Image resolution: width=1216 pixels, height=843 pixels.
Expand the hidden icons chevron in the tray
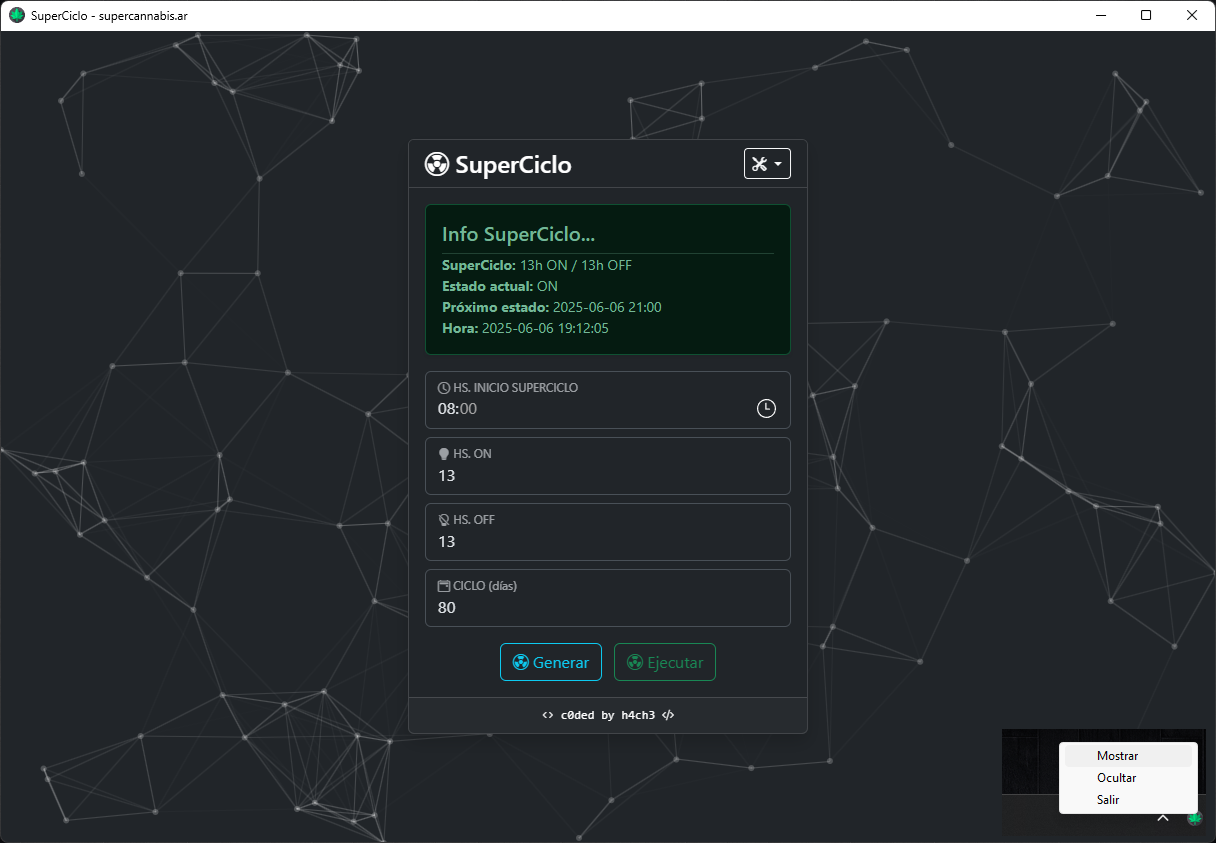1163,817
